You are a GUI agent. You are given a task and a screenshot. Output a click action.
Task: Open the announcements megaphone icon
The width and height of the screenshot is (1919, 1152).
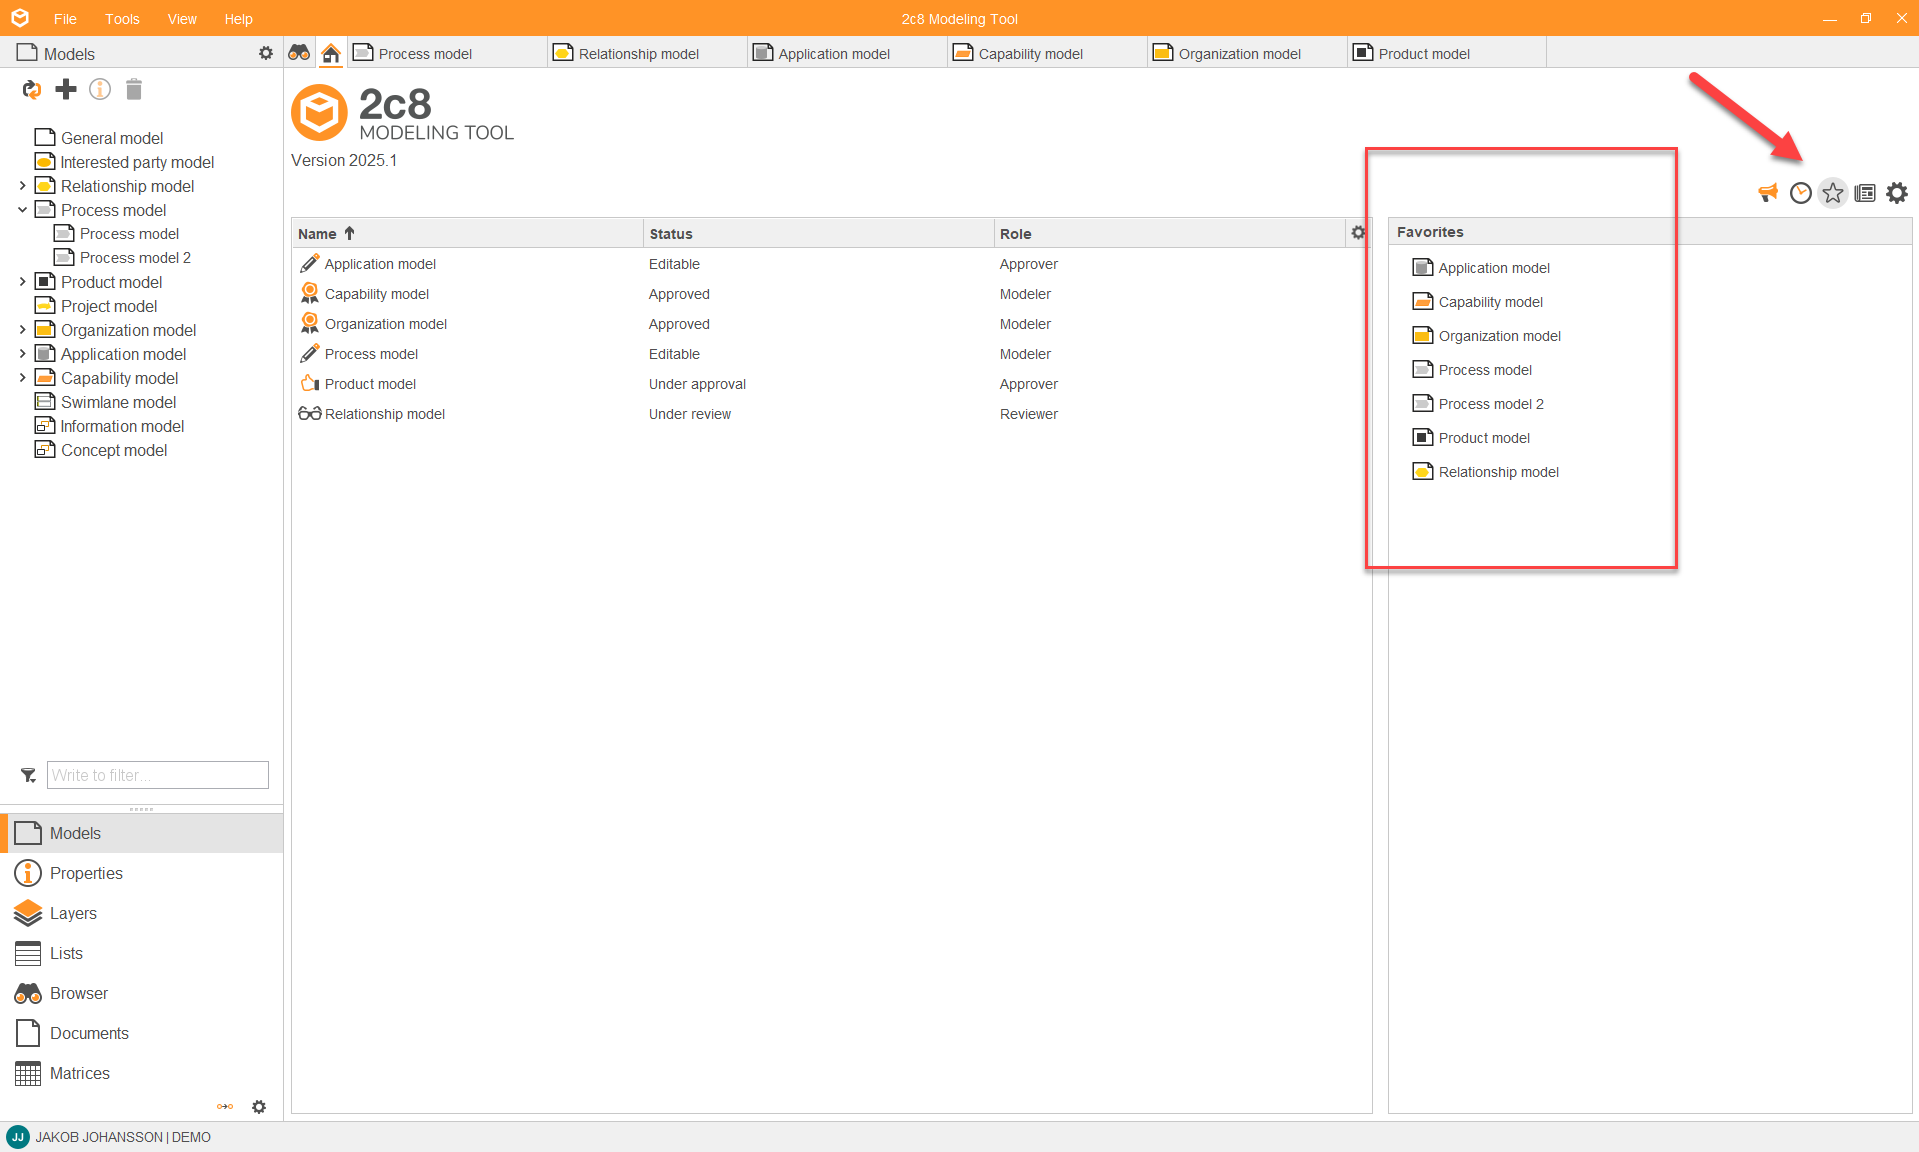(1768, 193)
